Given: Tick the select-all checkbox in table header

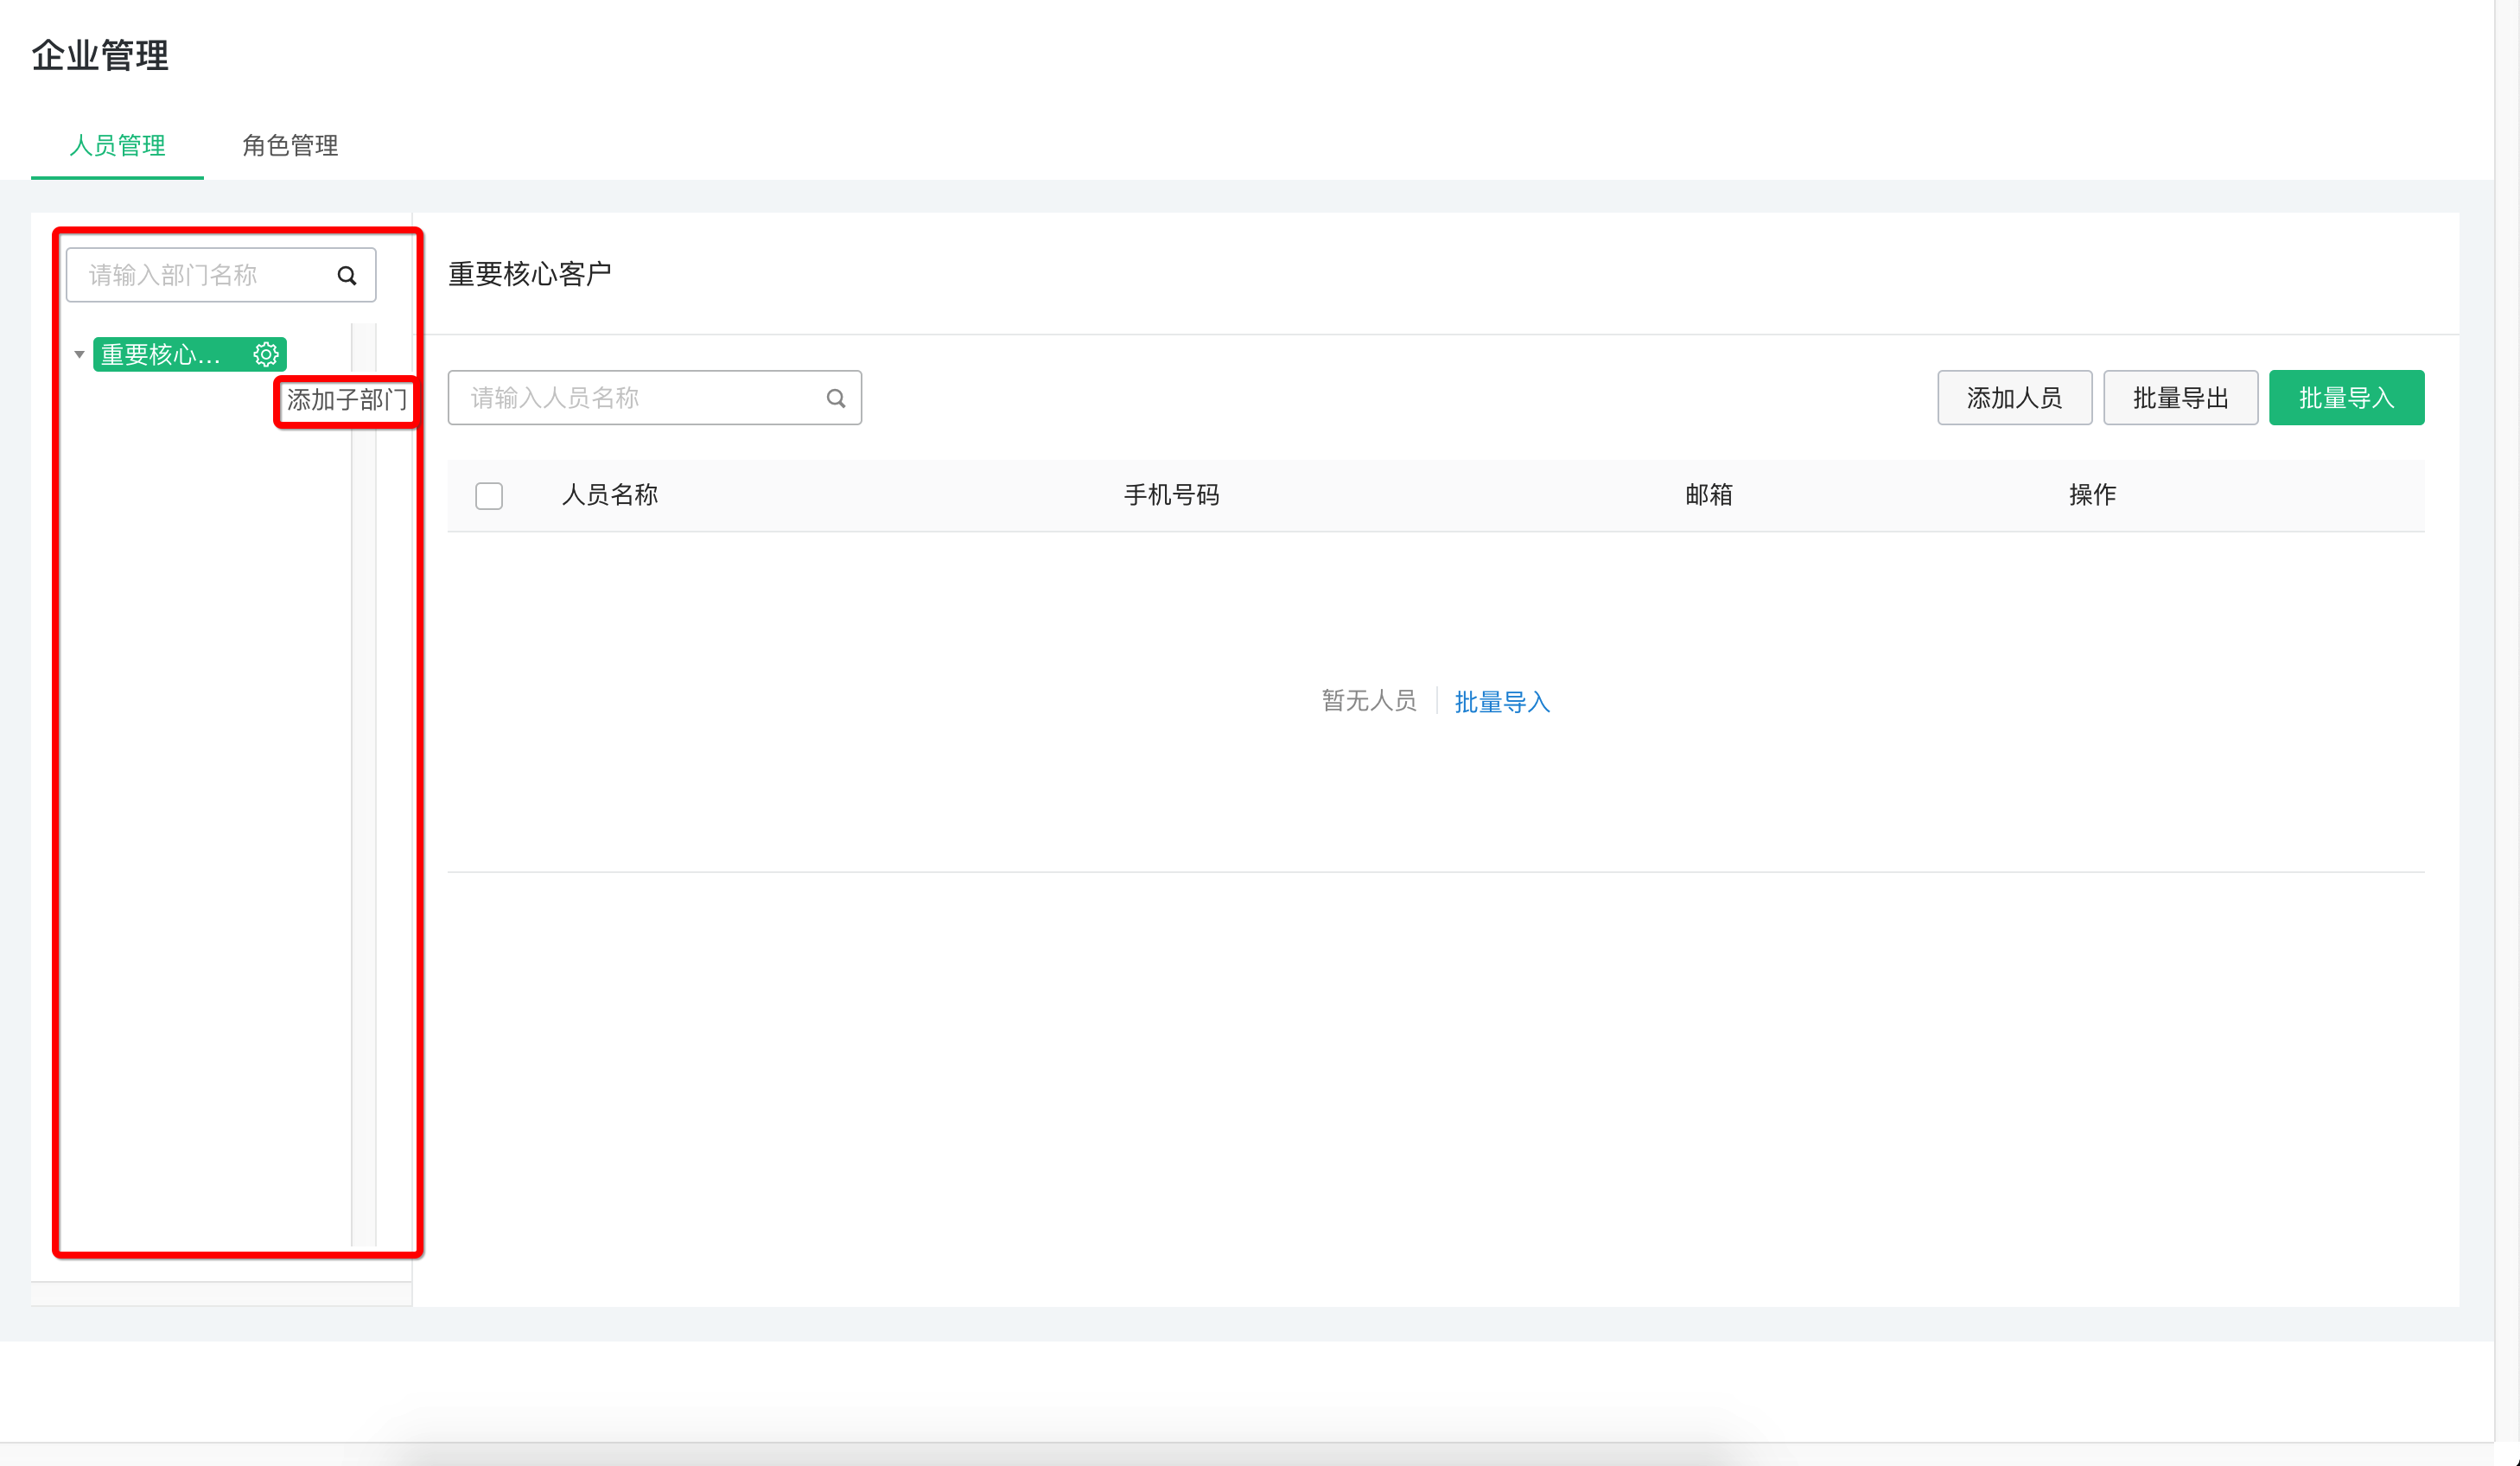Looking at the screenshot, I should coord(489,496).
